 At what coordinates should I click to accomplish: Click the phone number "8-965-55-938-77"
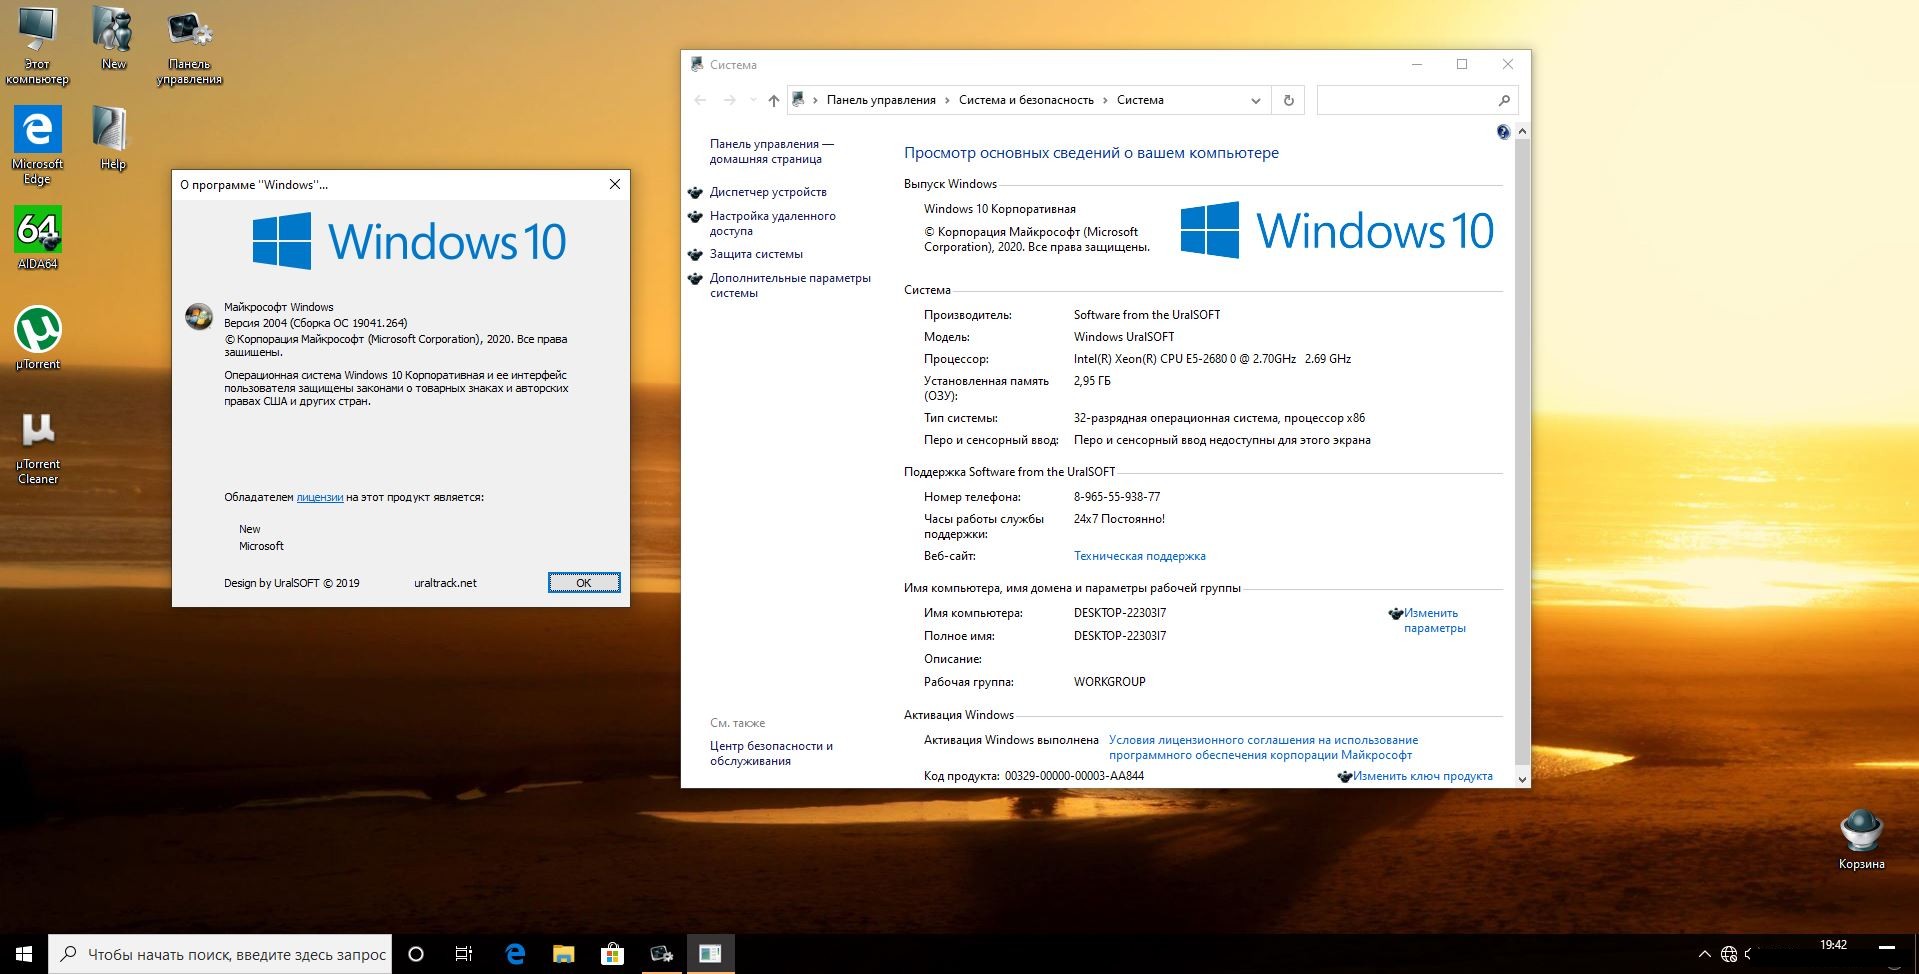point(1117,497)
